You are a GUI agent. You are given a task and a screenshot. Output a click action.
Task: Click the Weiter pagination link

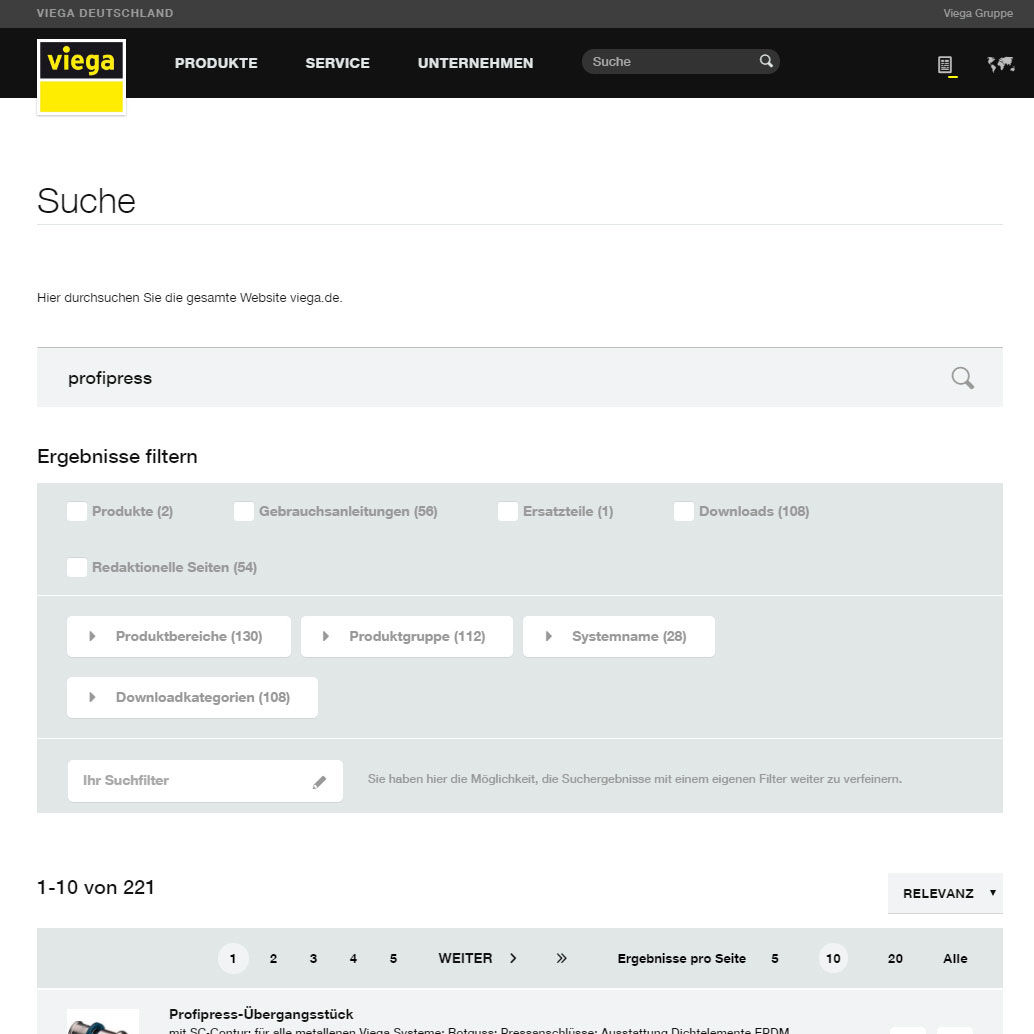coord(465,958)
